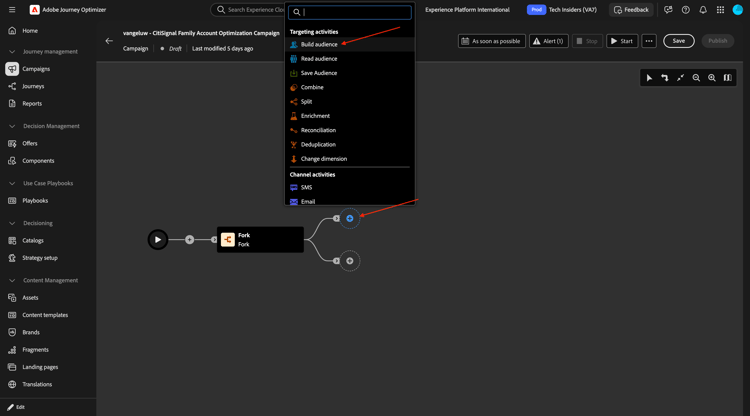750x416 pixels.
Task: Click the Adobe logo icon
Action: (x=34, y=10)
